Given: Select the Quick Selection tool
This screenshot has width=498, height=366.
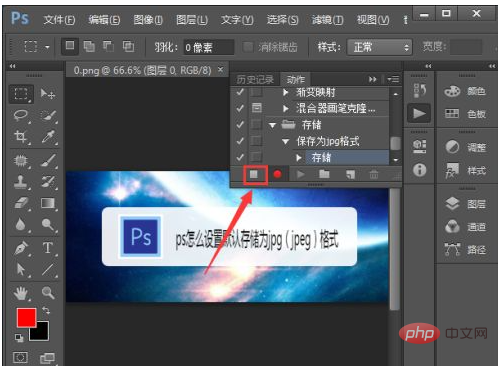Looking at the screenshot, I should [49, 115].
